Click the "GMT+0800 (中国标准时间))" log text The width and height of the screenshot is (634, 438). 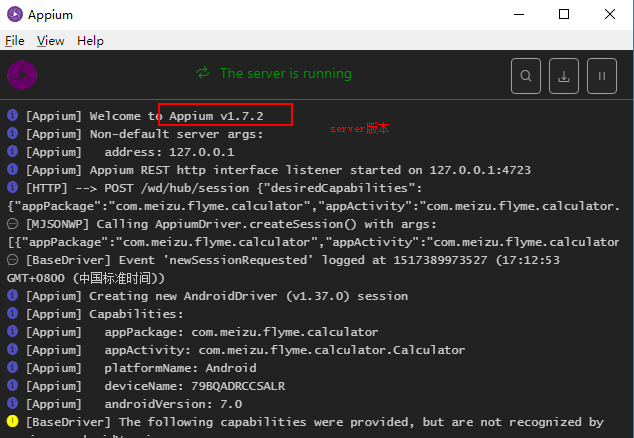[86, 278]
